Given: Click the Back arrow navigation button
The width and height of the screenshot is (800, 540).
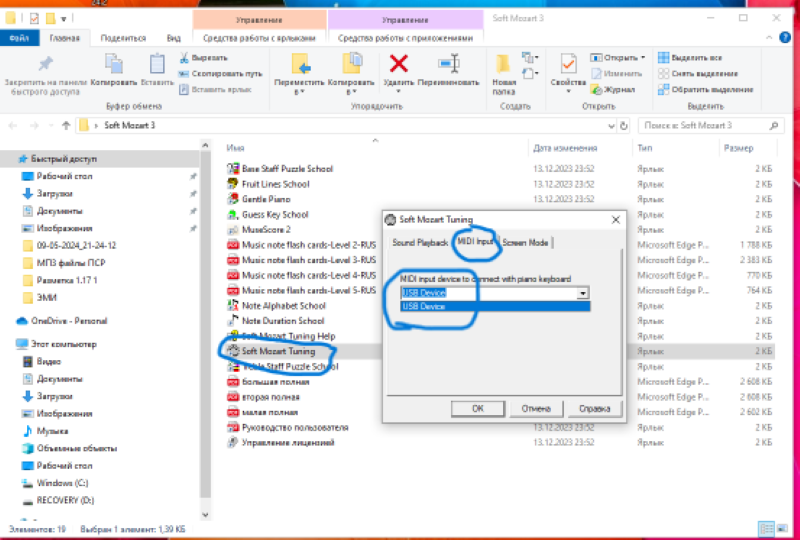Looking at the screenshot, I should [x=13, y=126].
